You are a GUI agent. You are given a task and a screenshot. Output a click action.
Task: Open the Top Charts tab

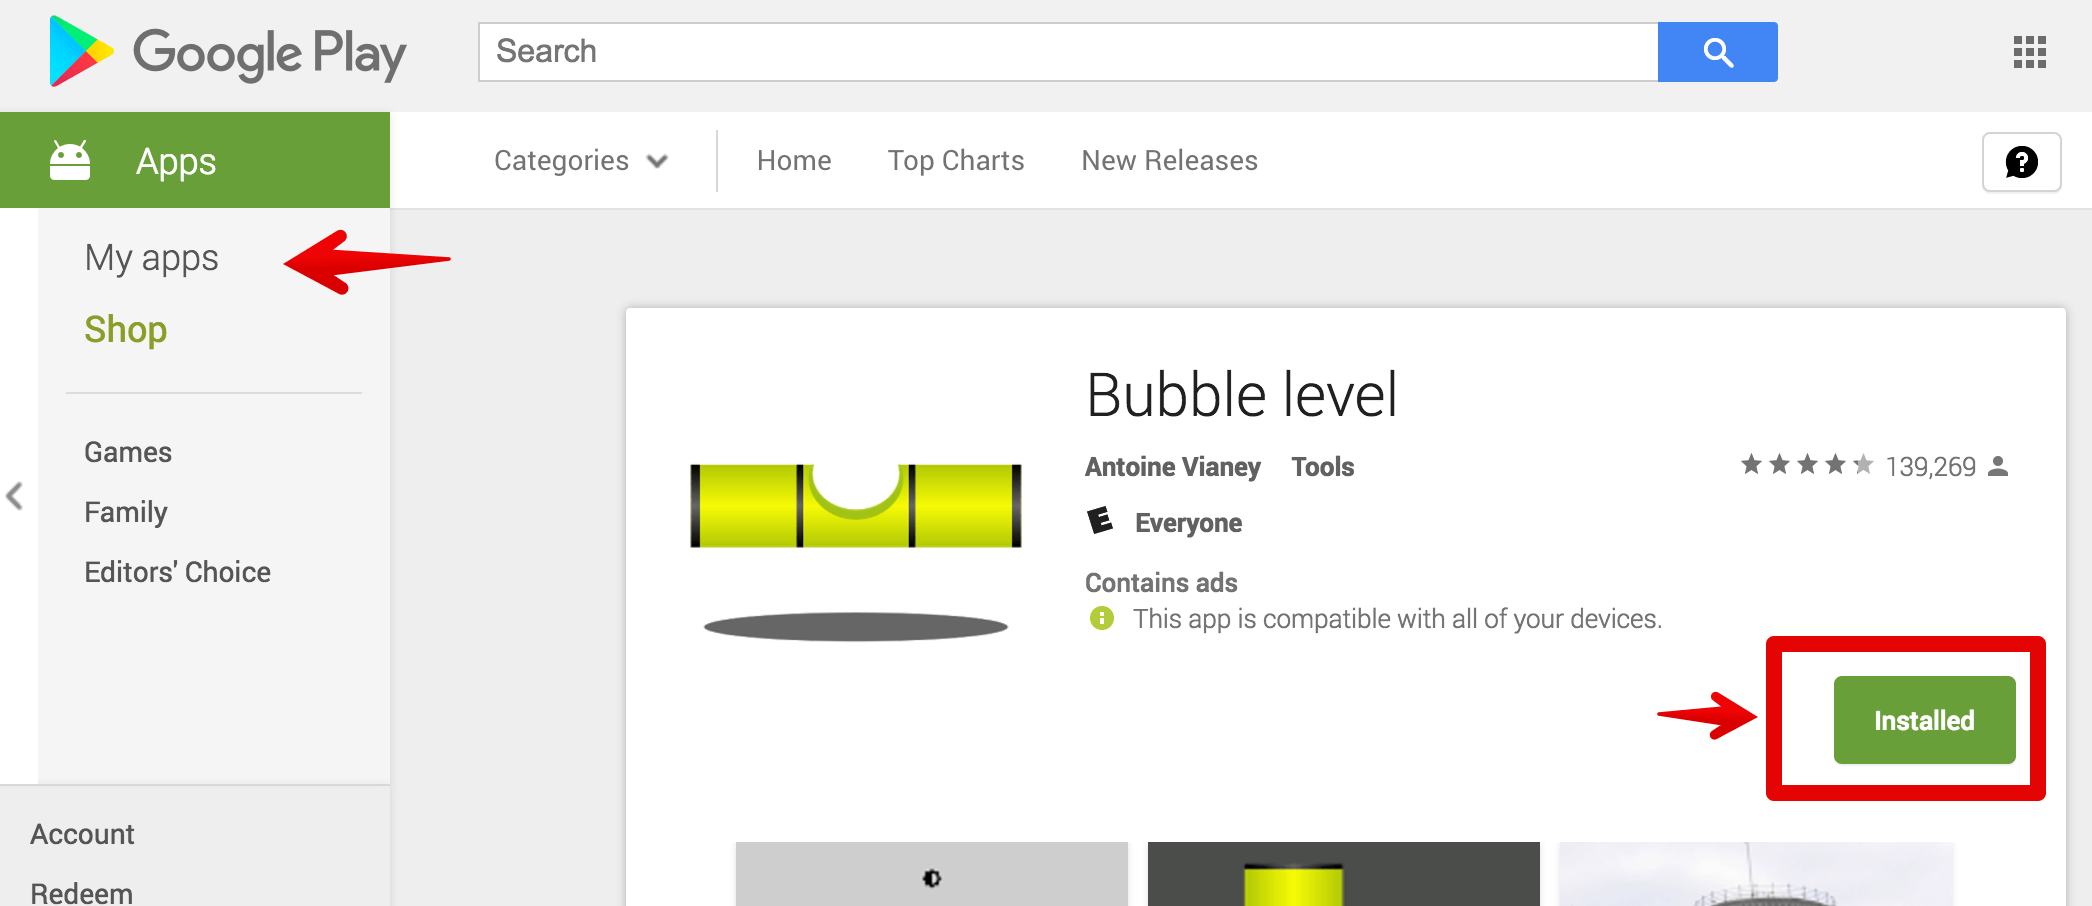click(956, 161)
